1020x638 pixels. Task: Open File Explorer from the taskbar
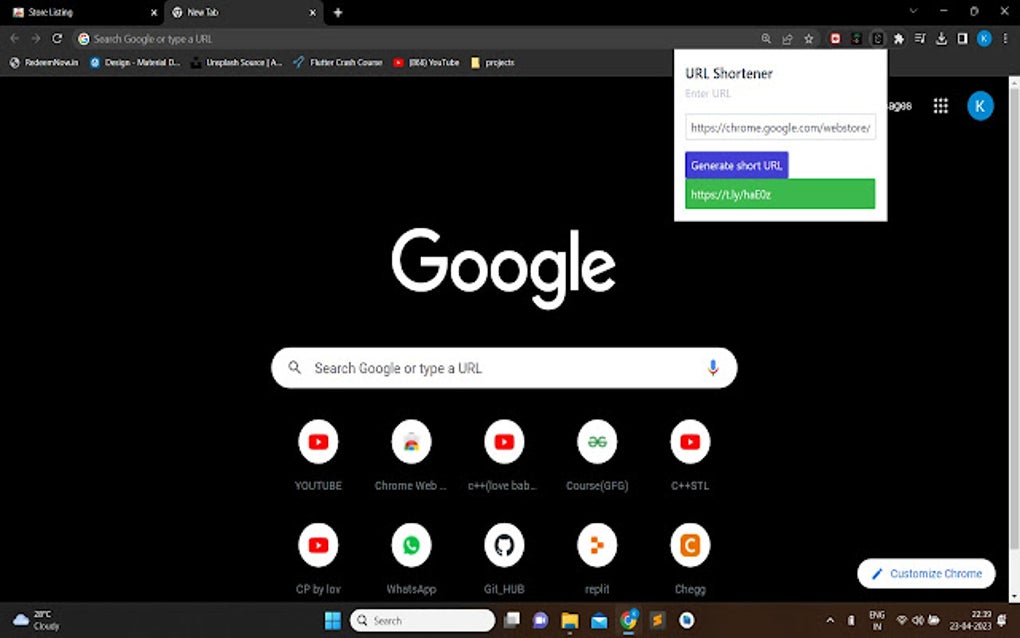569,620
